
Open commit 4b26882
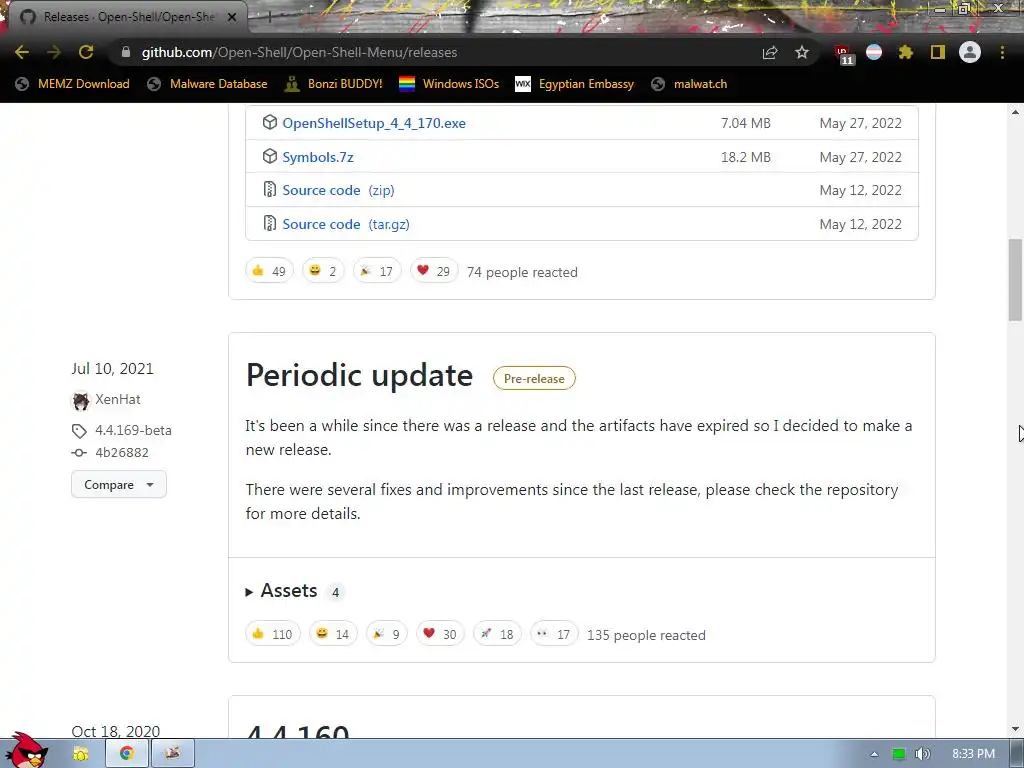[121, 453]
